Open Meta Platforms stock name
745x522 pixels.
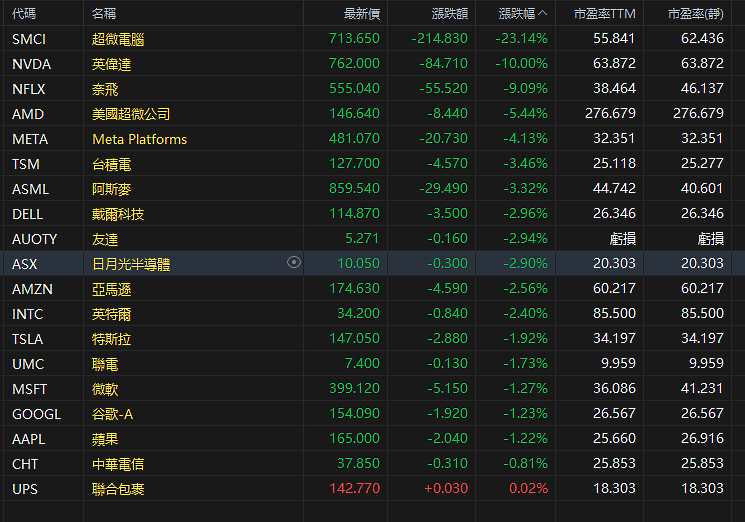point(140,139)
